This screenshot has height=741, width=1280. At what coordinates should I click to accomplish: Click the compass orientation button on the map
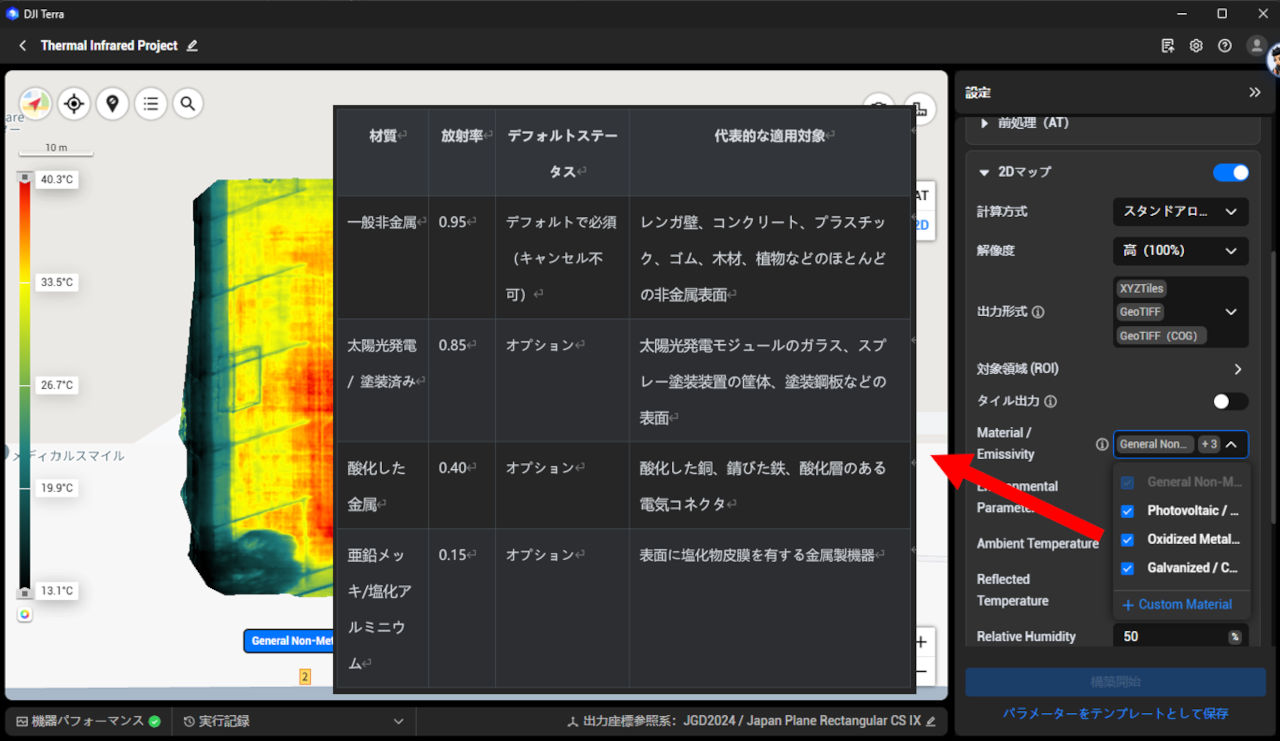point(35,103)
